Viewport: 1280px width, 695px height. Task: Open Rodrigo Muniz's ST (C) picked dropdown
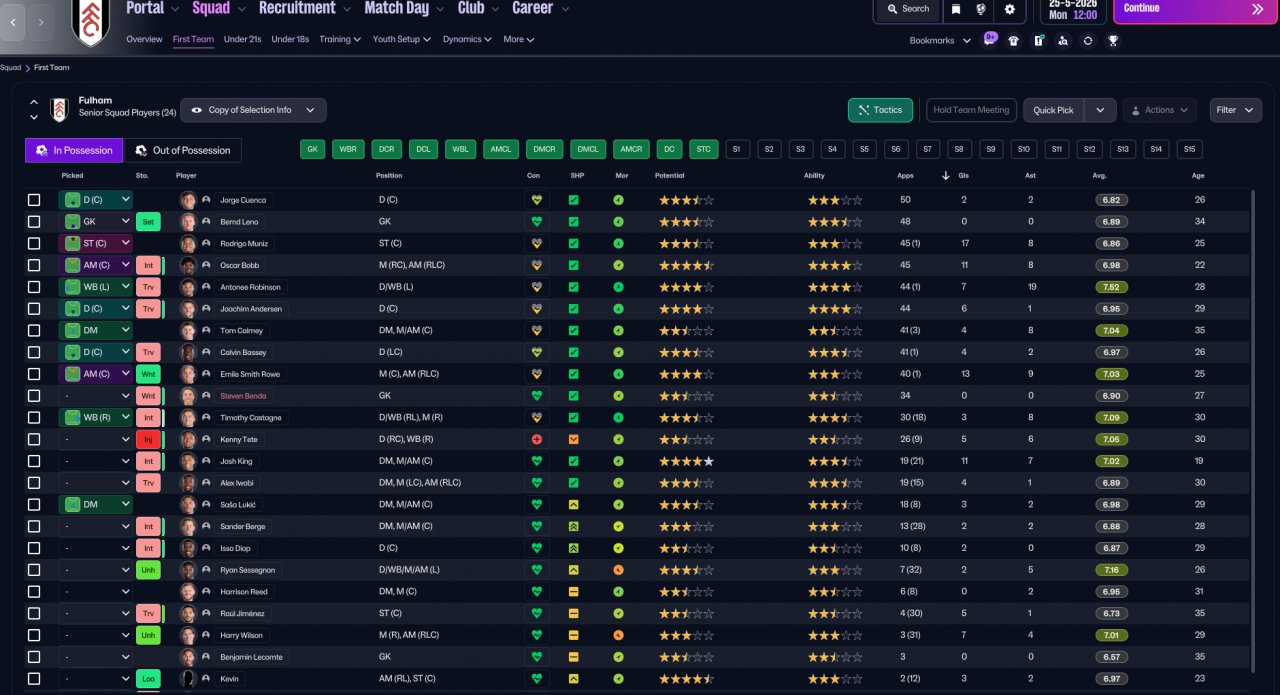click(95, 243)
